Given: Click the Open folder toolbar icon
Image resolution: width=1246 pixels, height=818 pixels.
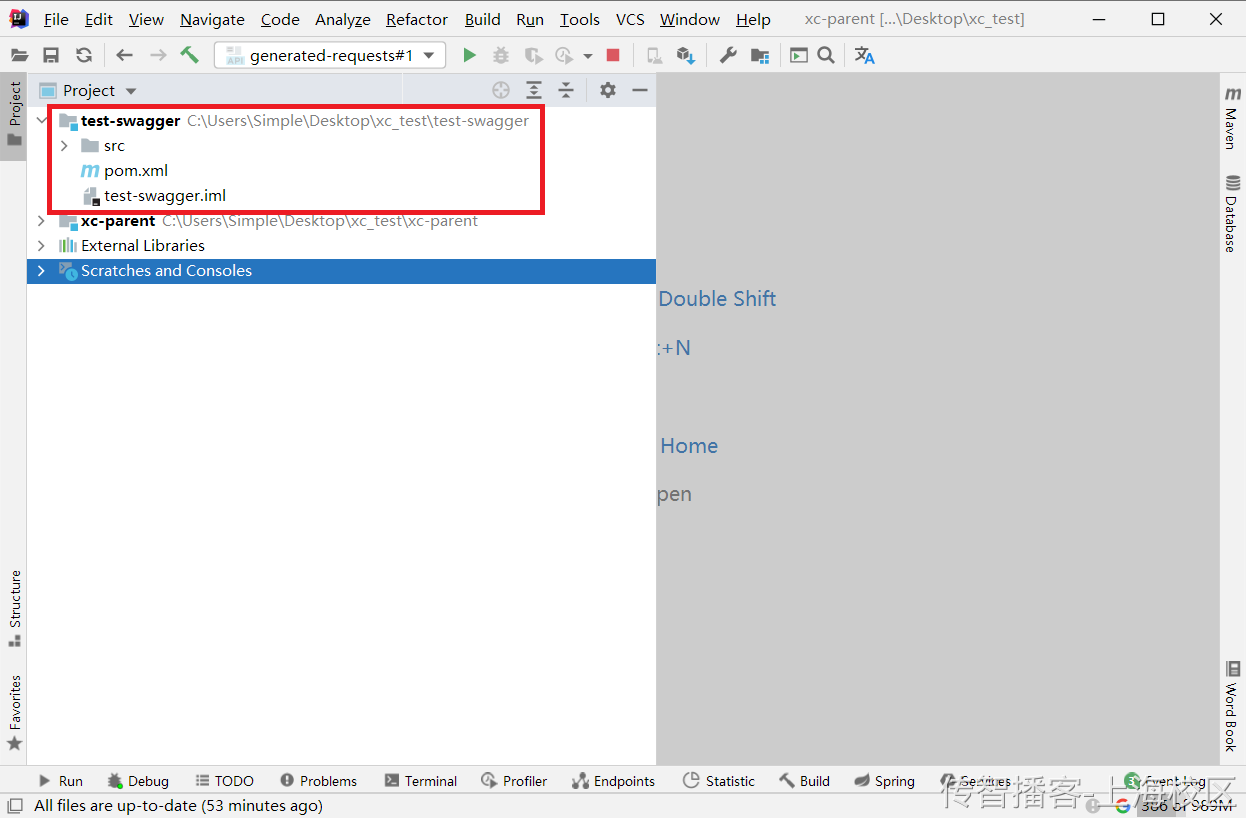Looking at the screenshot, I should coord(19,56).
